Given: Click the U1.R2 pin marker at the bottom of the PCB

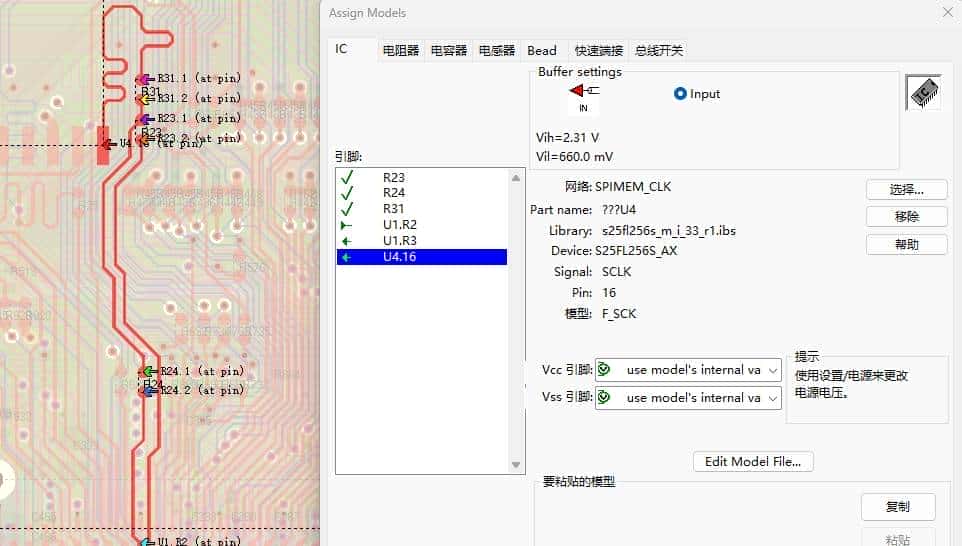Looking at the screenshot, I should pos(147,542).
